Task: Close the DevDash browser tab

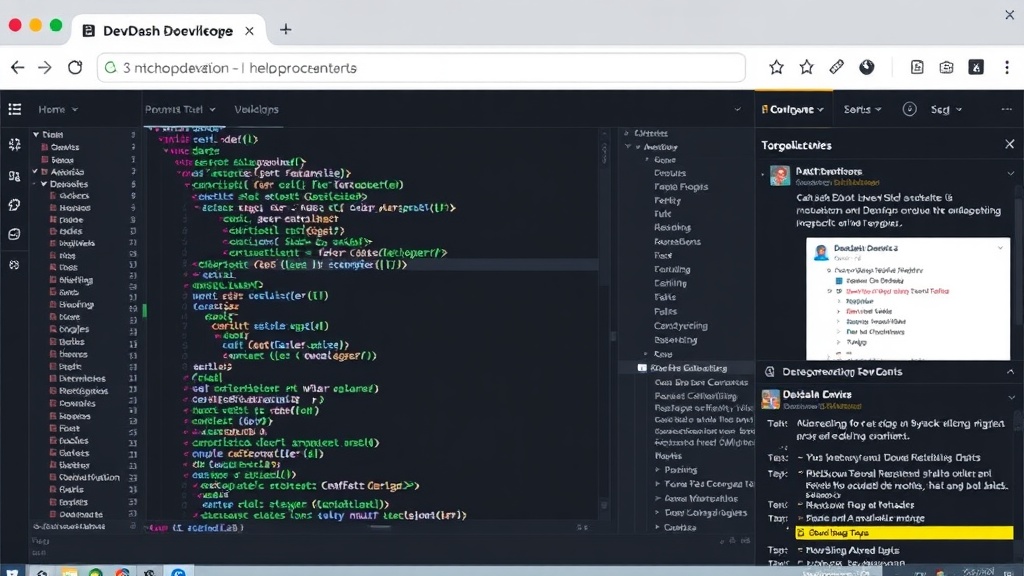Action: (249, 31)
